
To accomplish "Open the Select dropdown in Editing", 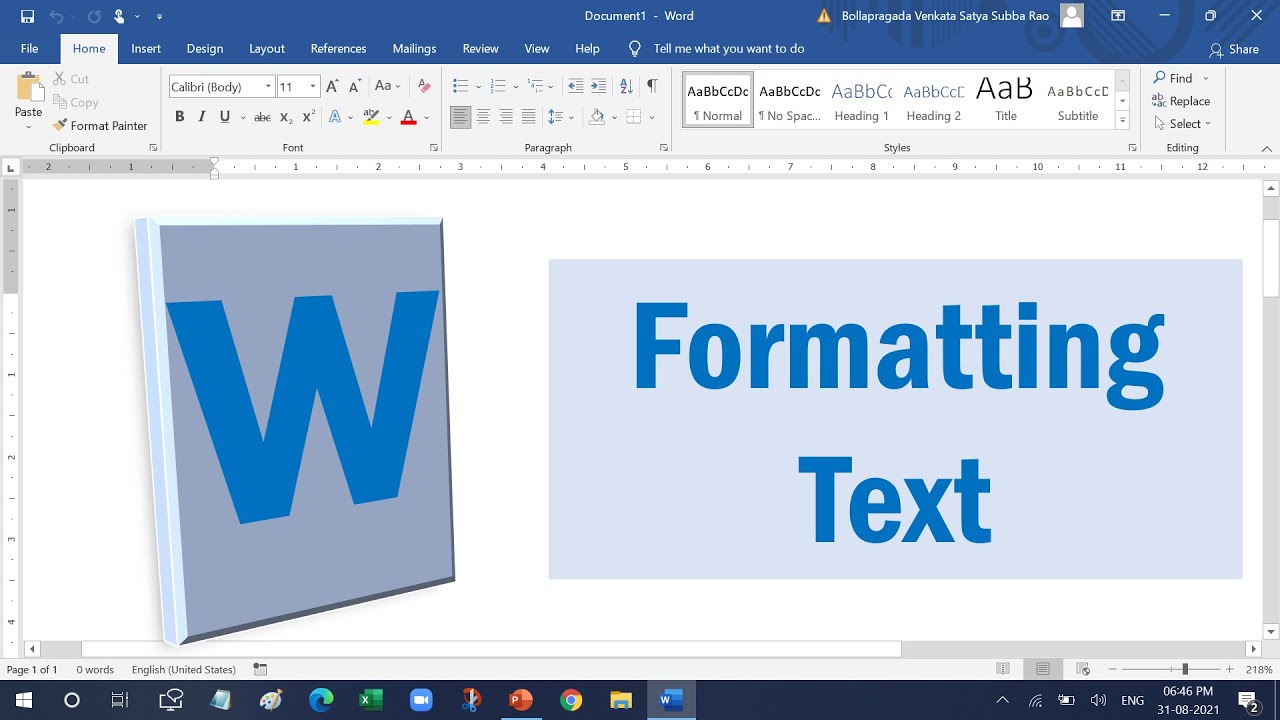I will pos(1181,124).
